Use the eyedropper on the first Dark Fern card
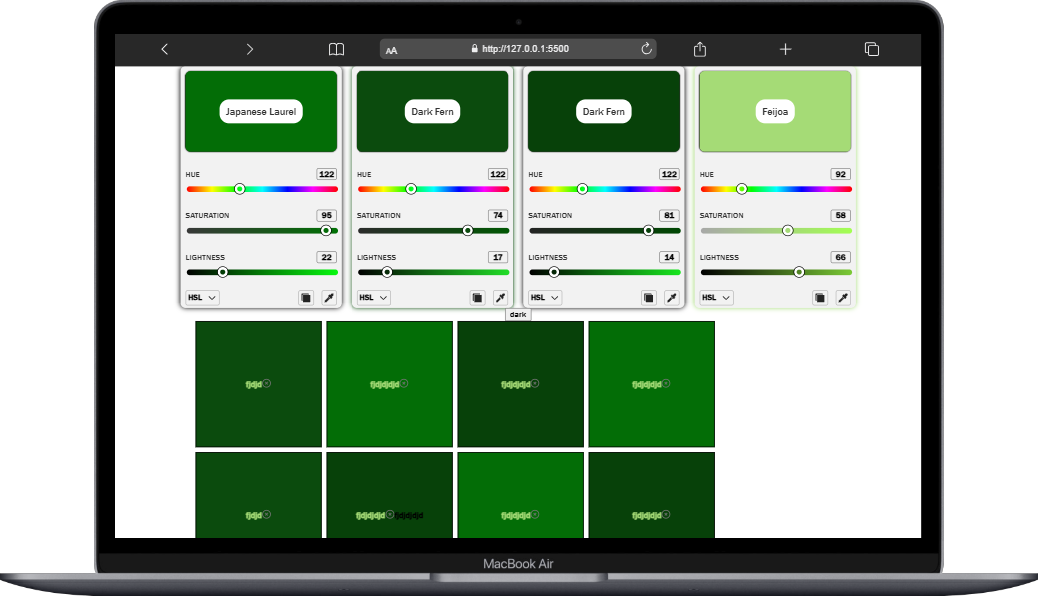This screenshot has height=596, width=1038. (499, 297)
